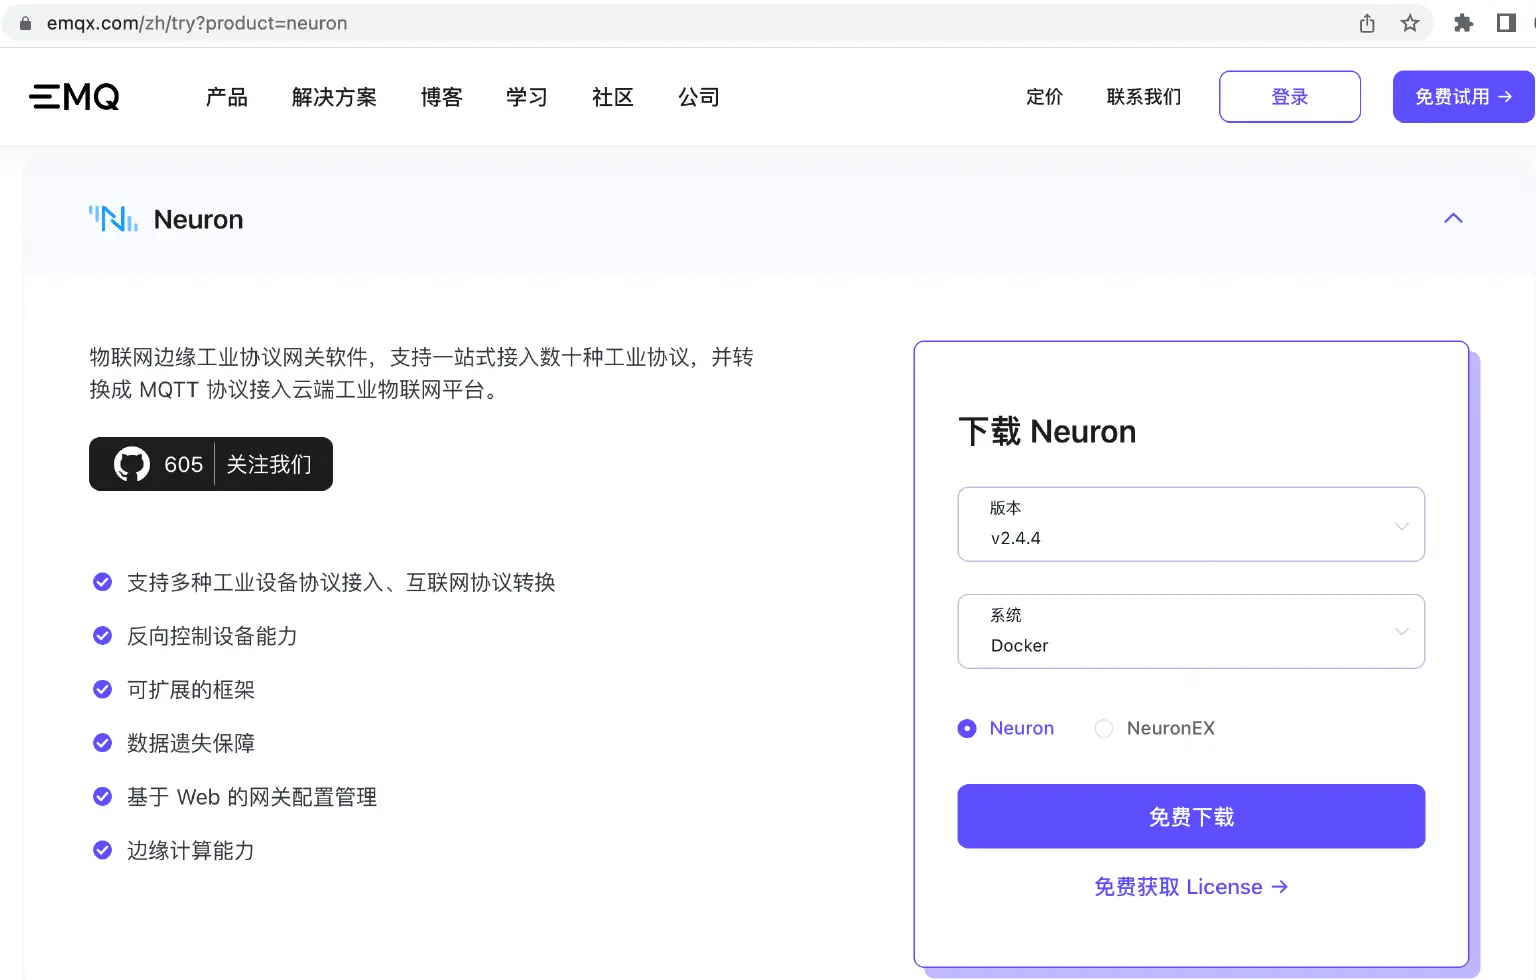Click the 免费下载 button
The width and height of the screenshot is (1536, 980).
(1191, 816)
